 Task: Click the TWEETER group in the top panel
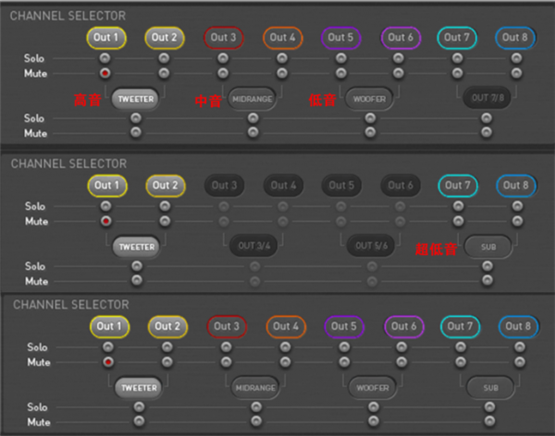click(x=136, y=99)
